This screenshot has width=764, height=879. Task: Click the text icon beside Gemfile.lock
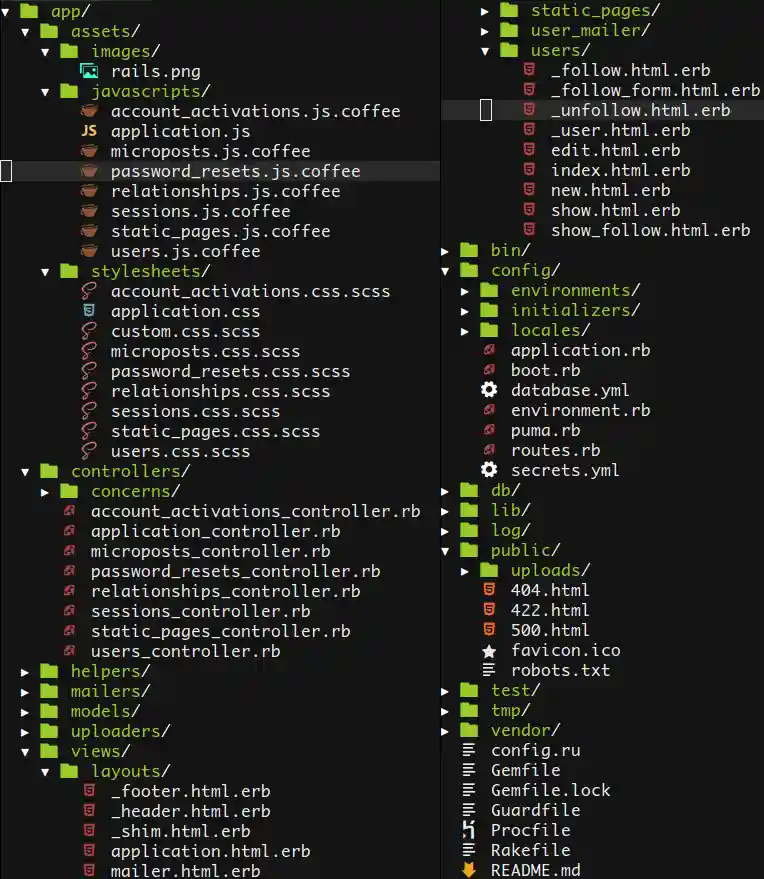469,790
